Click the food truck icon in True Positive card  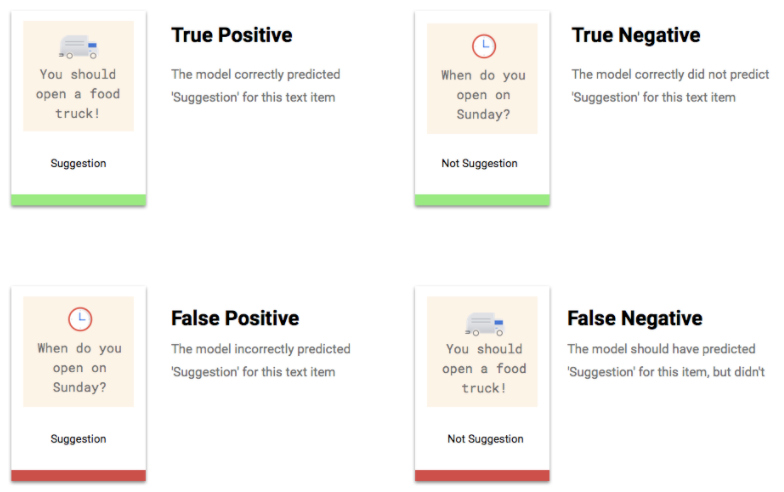tap(78, 47)
